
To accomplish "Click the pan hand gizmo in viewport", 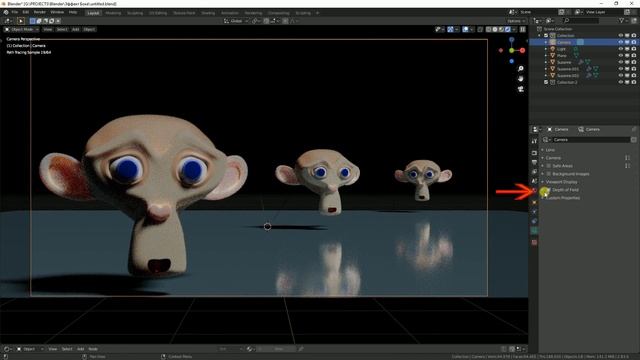I will [520, 78].
